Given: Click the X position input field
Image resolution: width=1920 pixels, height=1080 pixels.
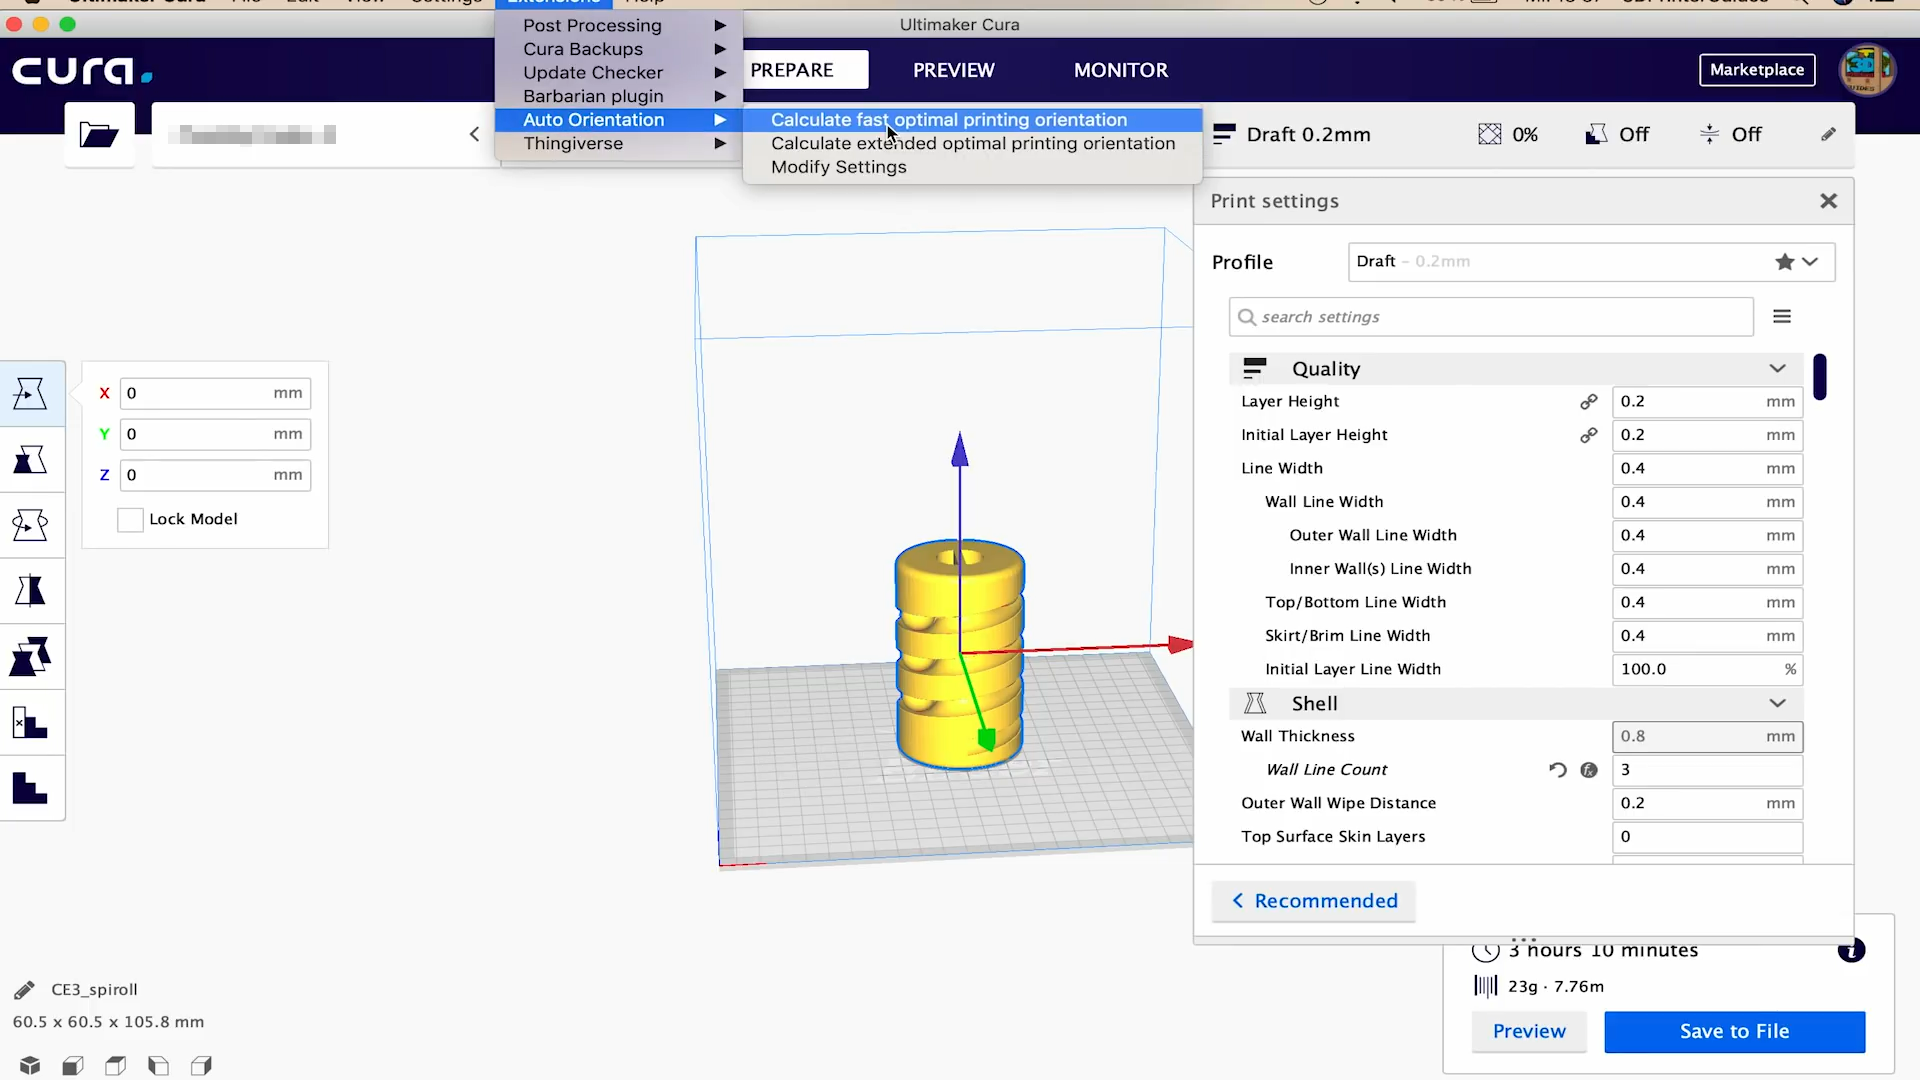Looking at the screenshot, I should pyautogui.click(x=215, y=394).
